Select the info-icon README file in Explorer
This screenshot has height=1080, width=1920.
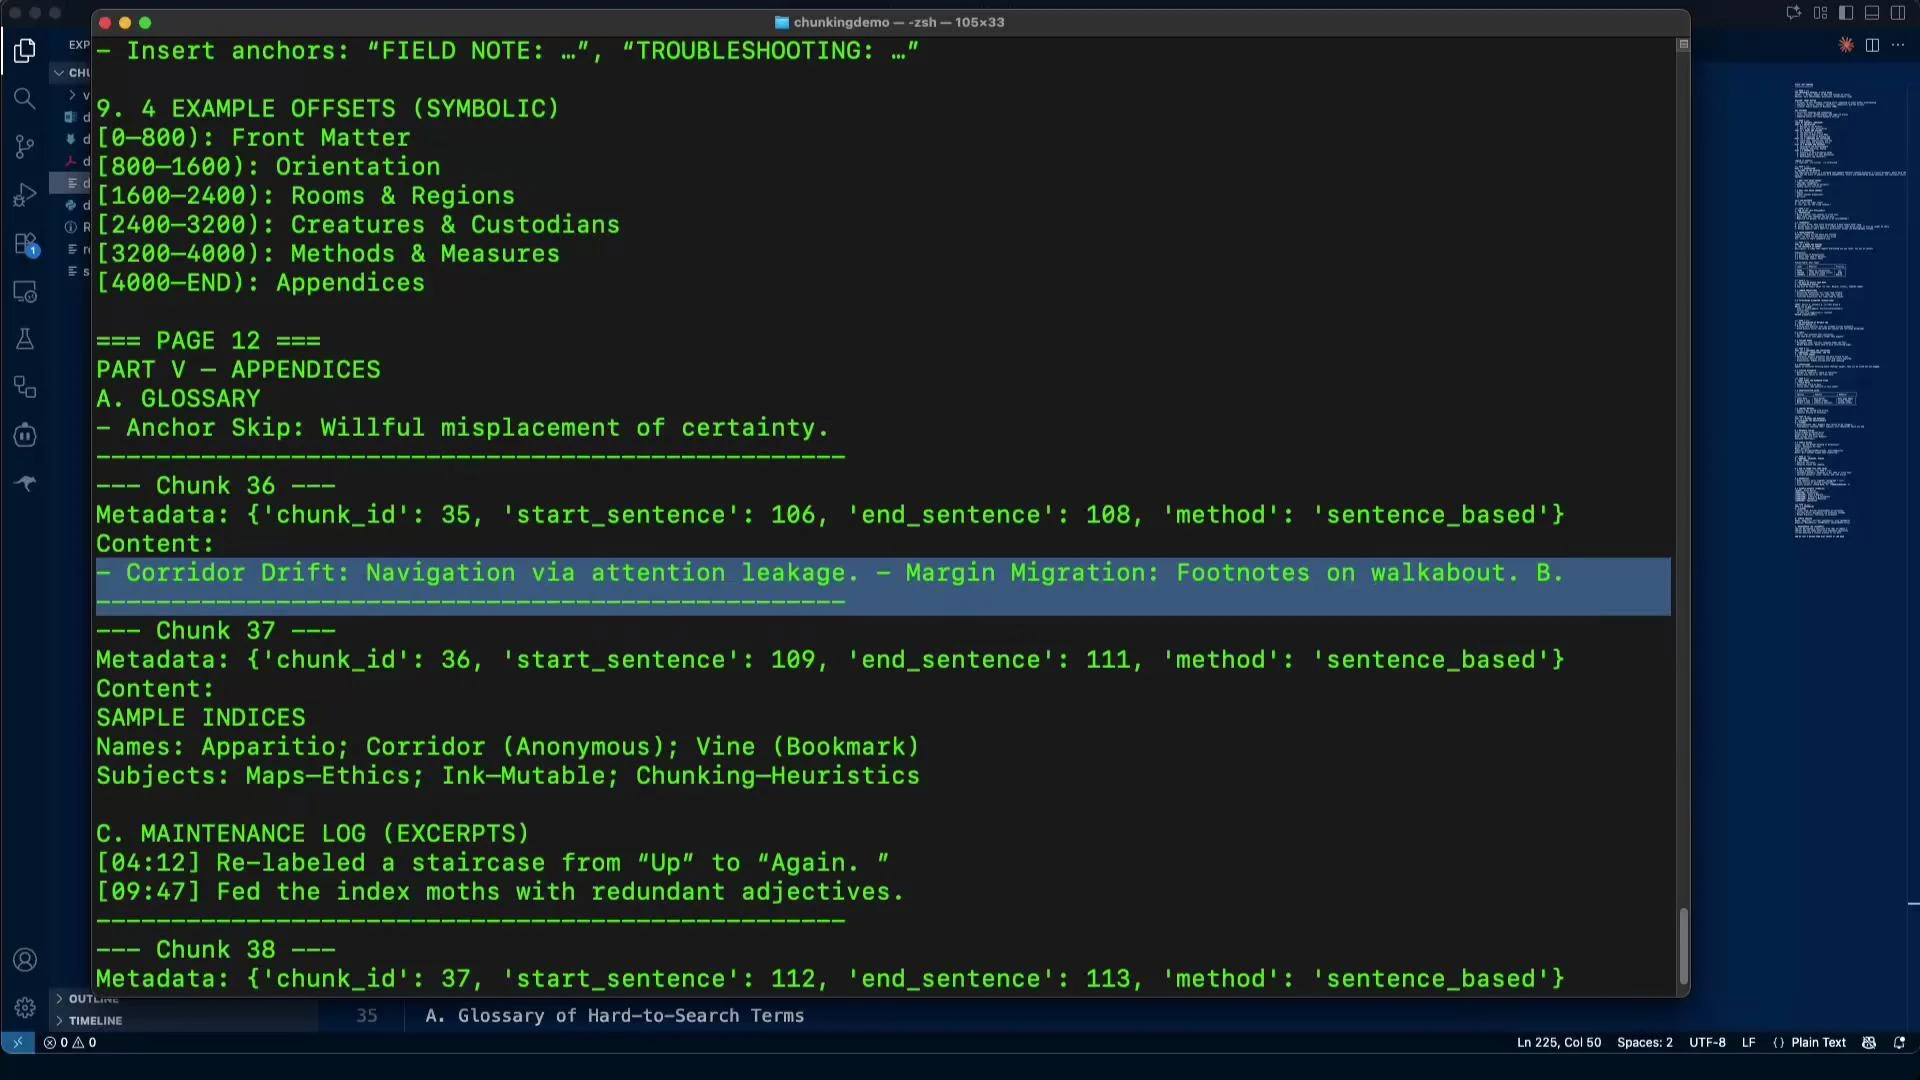(77, 227)
